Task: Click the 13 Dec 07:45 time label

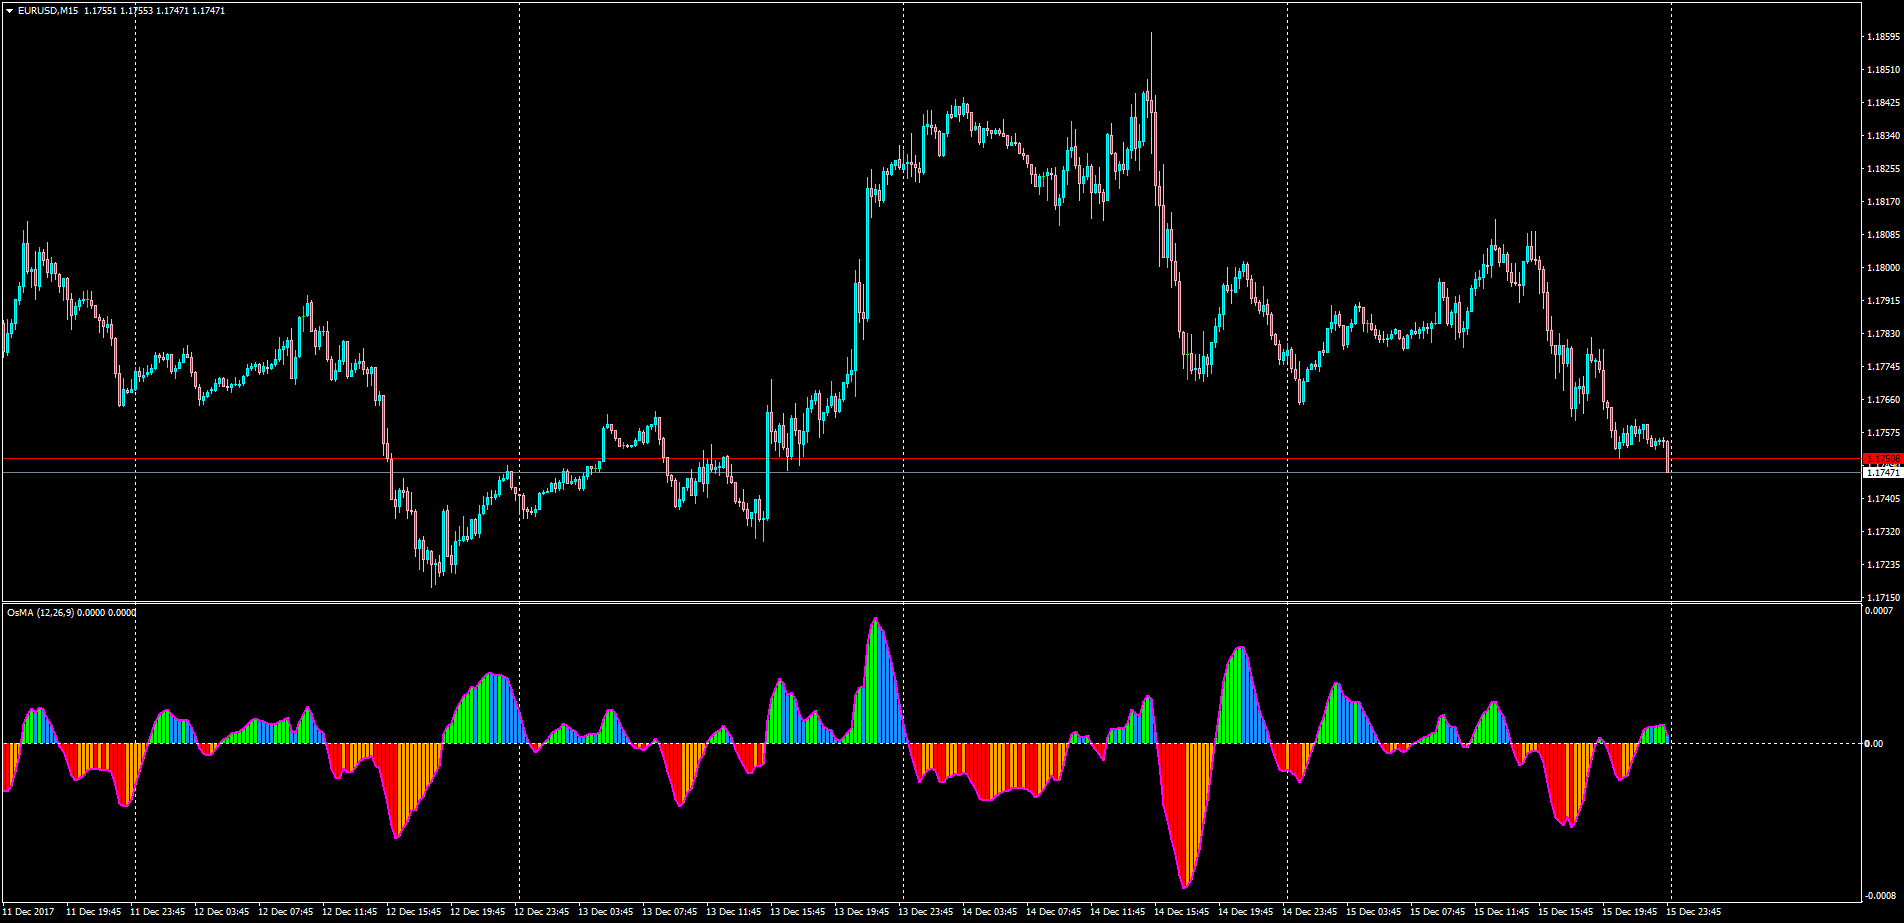Action: (x=670, y=912)
